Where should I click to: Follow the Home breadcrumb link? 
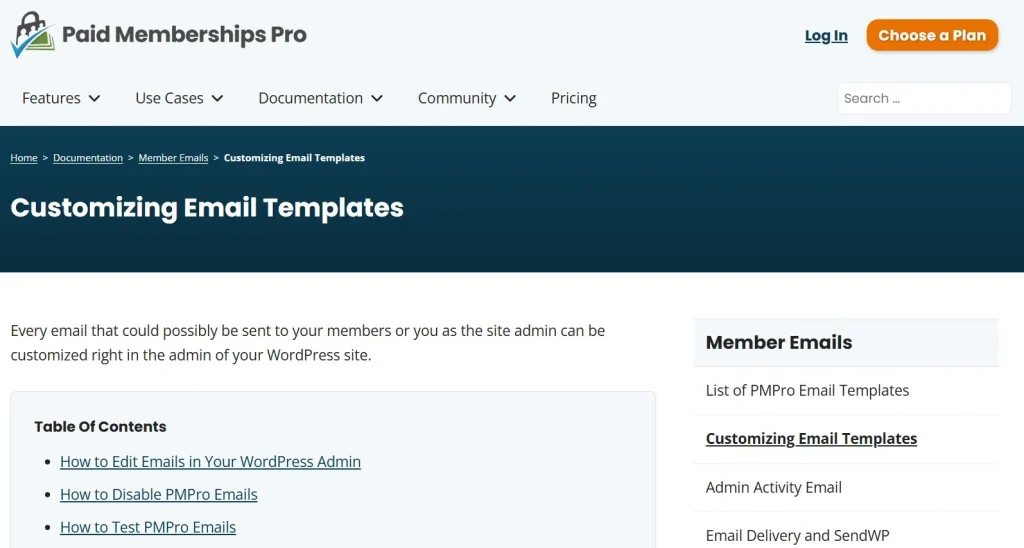(24, 157)
